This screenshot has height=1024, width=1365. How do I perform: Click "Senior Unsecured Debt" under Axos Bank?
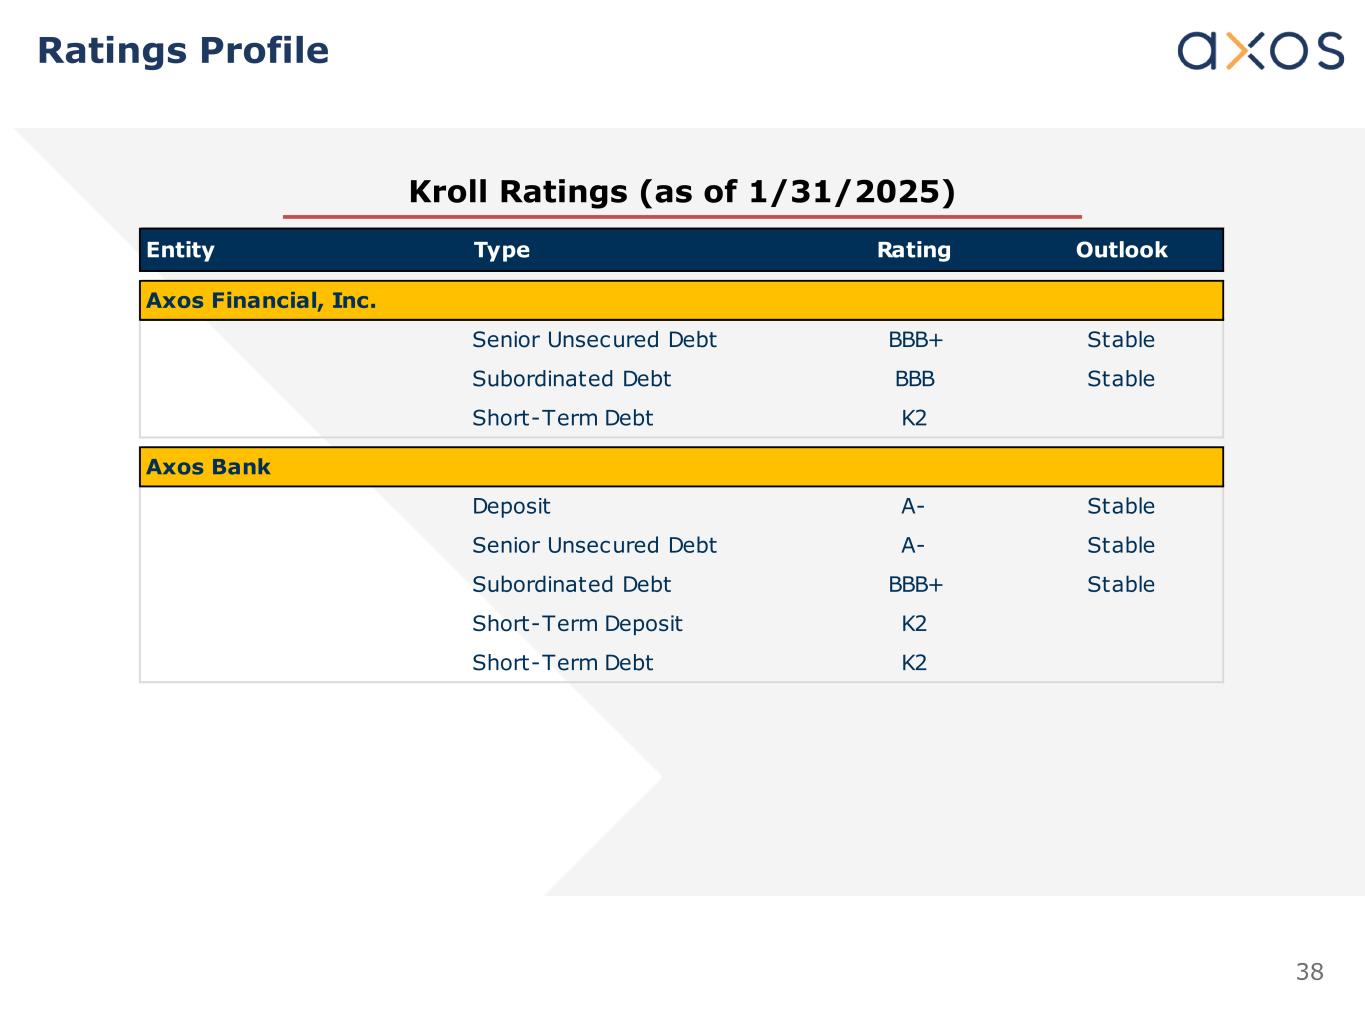pos(594,546)
